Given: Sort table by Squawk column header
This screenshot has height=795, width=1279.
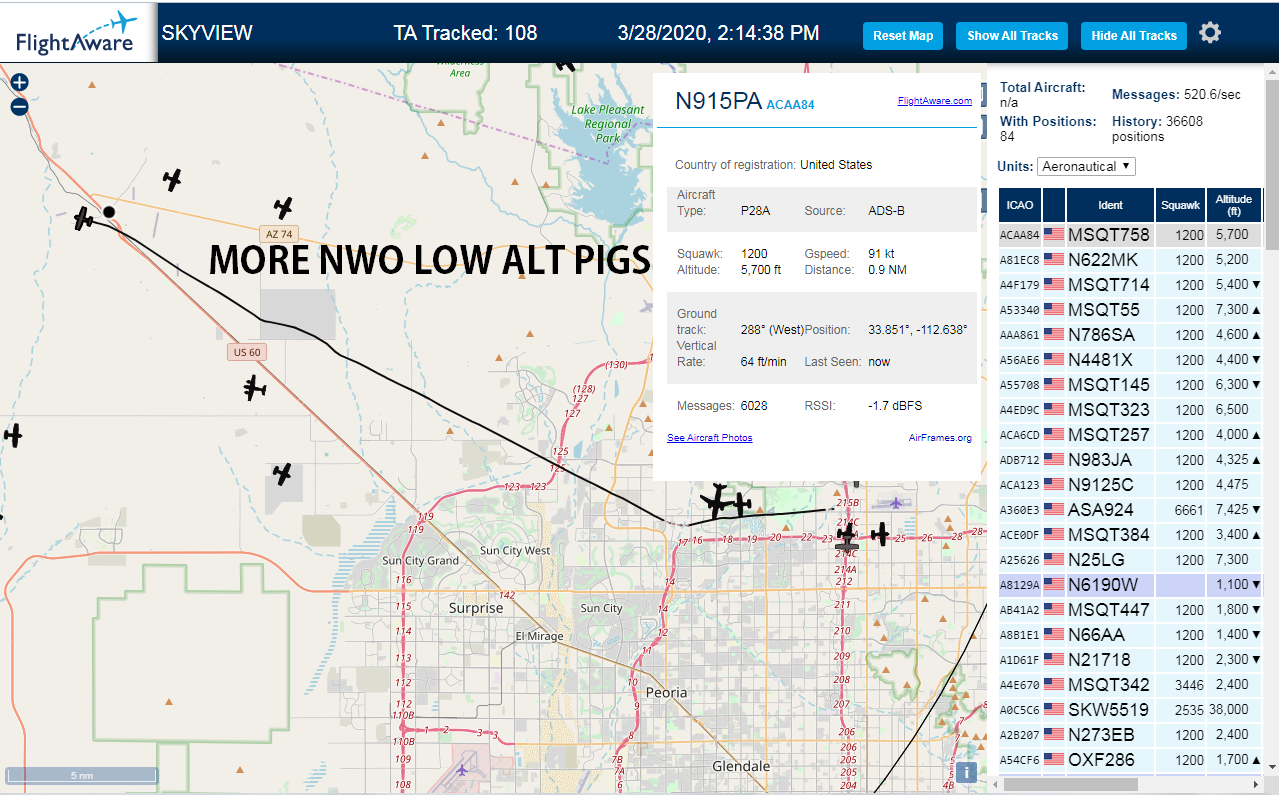Looking at the screenshot, I should pos(1180,205).
